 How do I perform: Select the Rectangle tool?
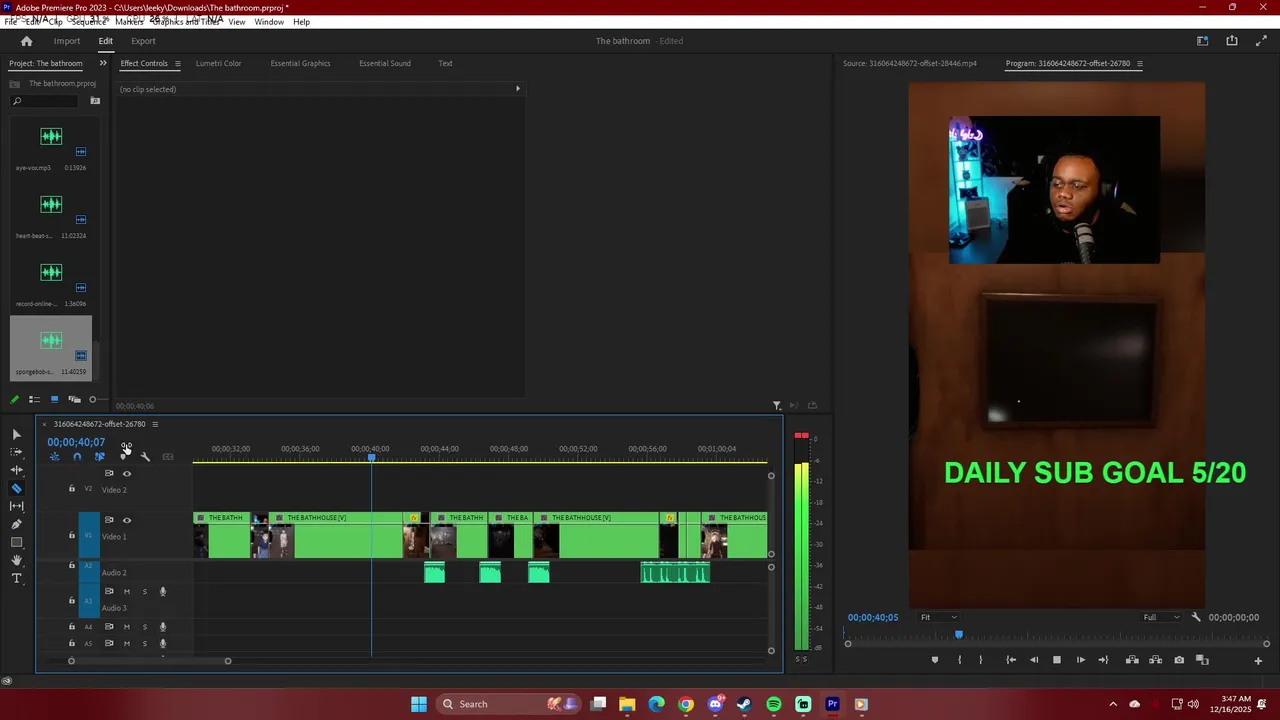(16, 542)
